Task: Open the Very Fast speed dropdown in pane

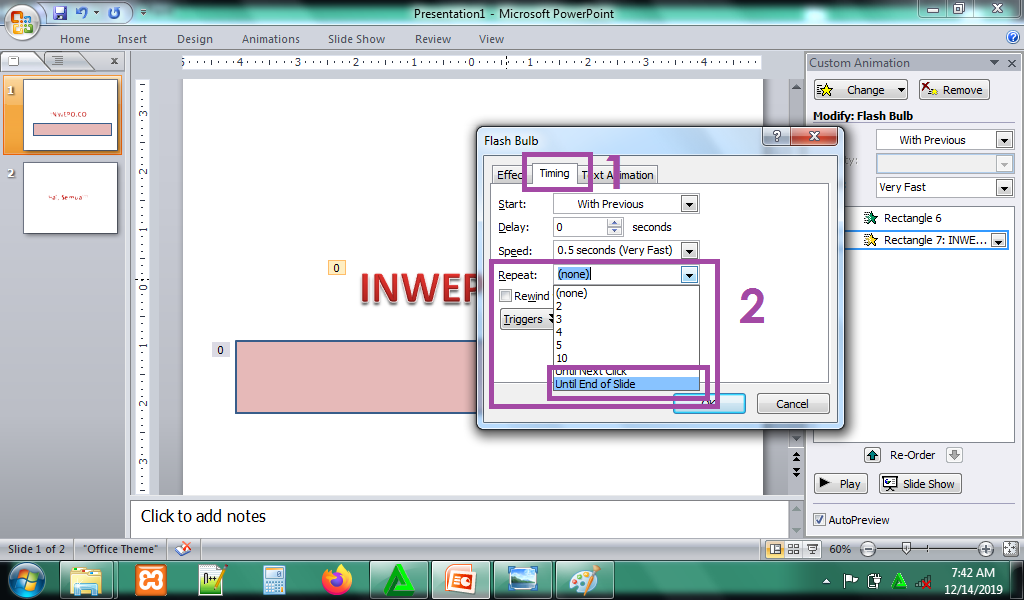Action: pyautogui.click(x=1004, y=187)
